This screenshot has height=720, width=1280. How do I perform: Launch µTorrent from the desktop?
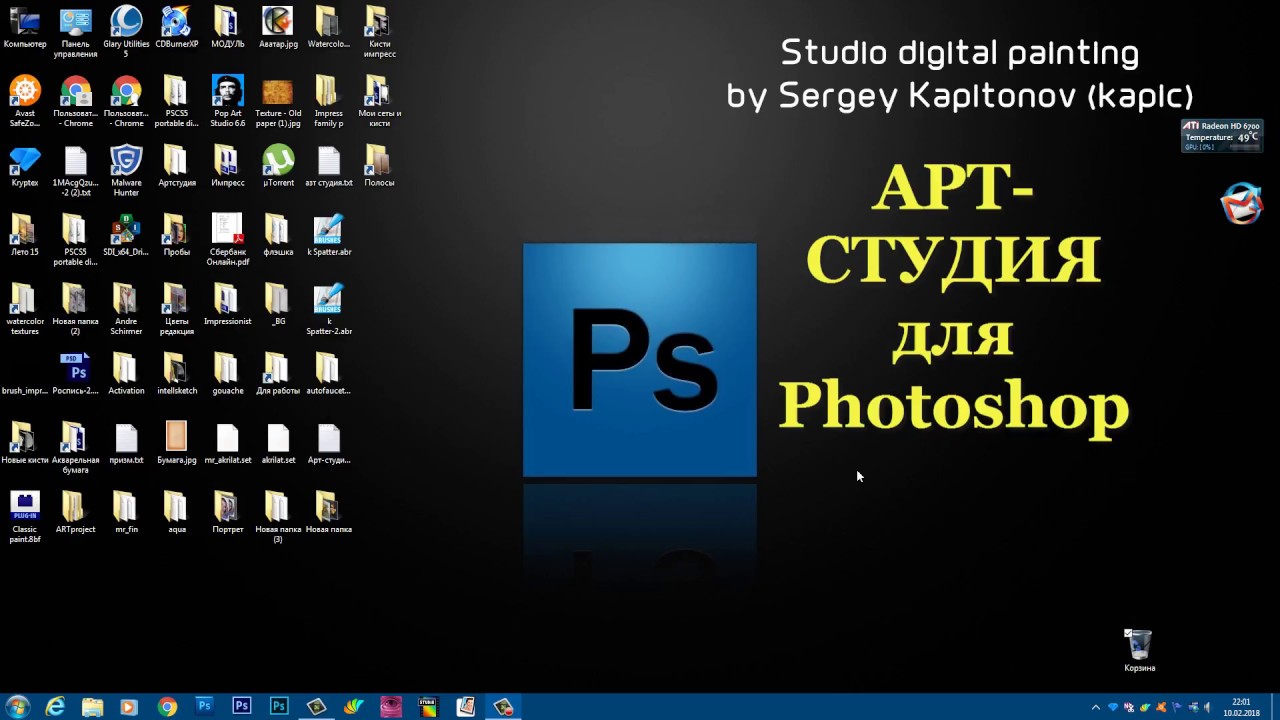pyautogui.click(x=278, y=166)
